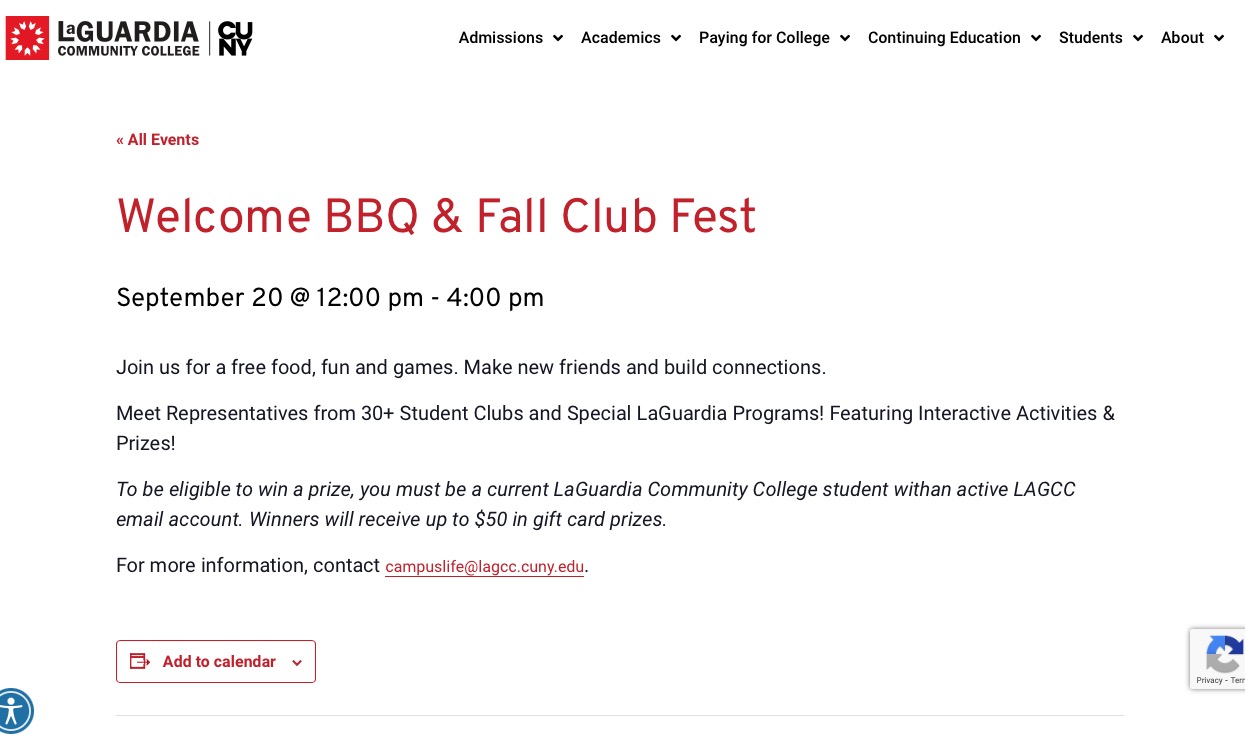Select the Students menu item
This screenshot has width=1245, height=735.
pyautogui.click(x=1090, y=38)
